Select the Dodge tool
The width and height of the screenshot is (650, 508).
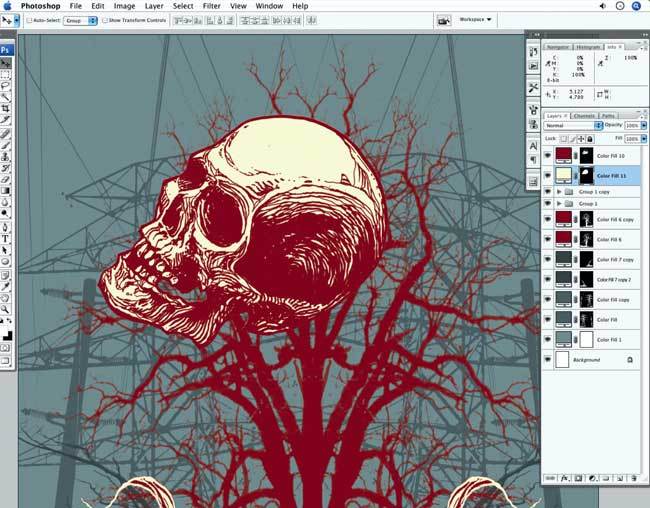click(x=6, y=213)
